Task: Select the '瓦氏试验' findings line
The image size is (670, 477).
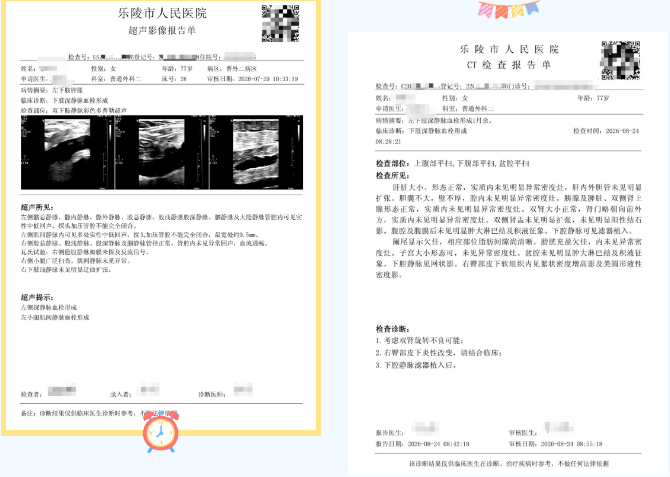Action: pyautogui.click(x=85, y=252)
